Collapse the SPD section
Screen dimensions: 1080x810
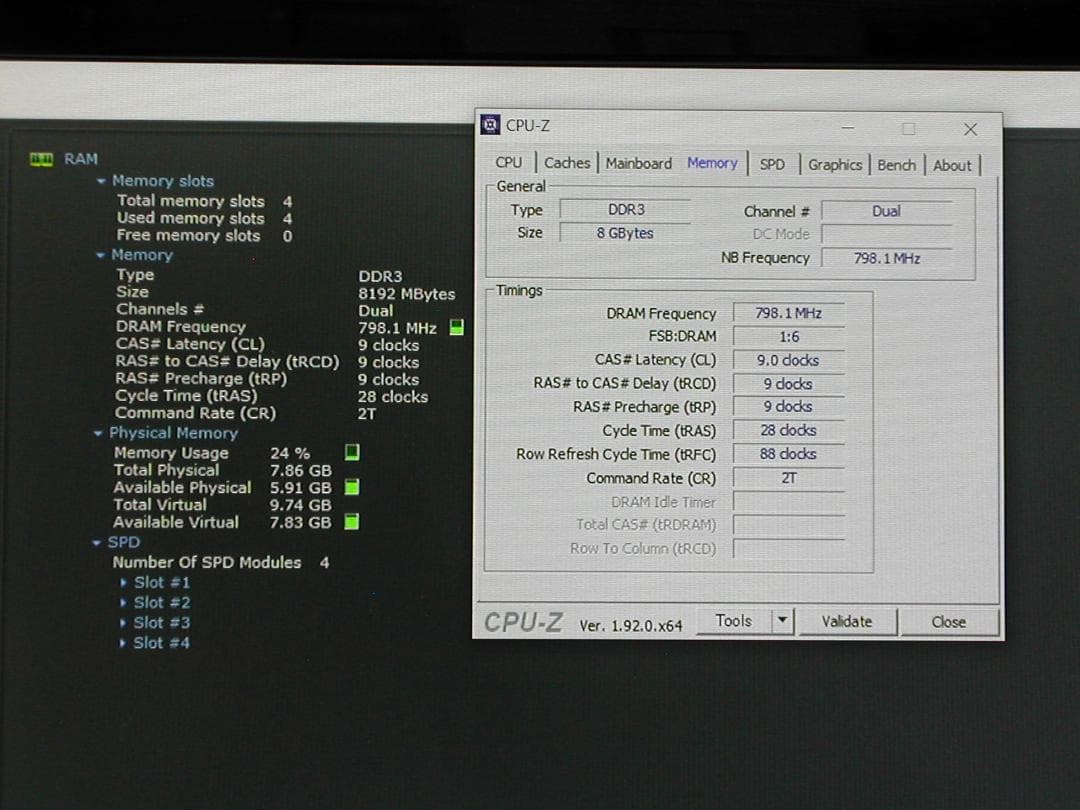98,542
